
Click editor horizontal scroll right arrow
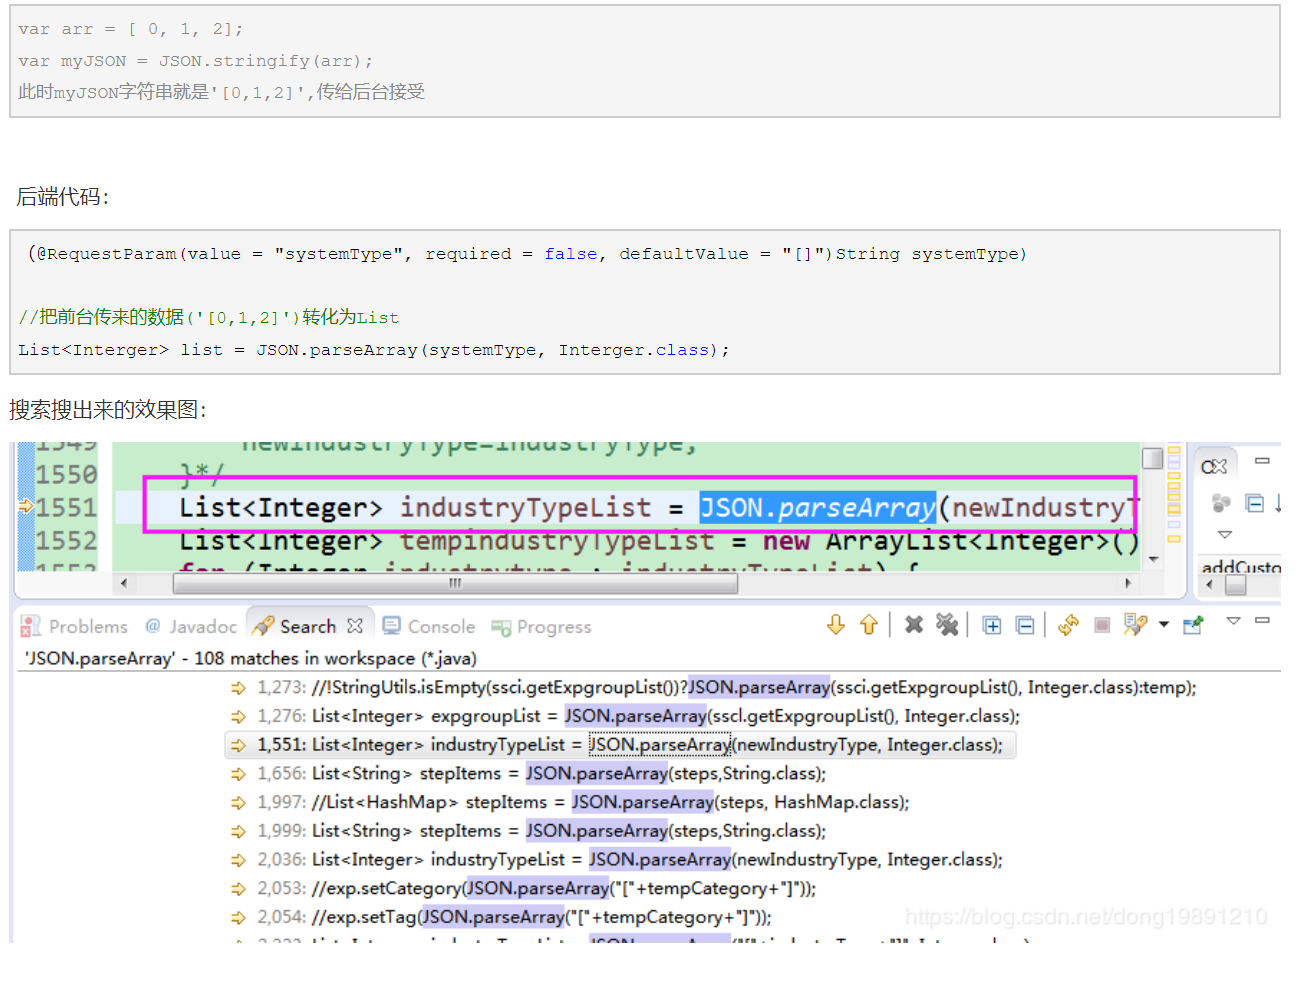[x=1128, y=583]
